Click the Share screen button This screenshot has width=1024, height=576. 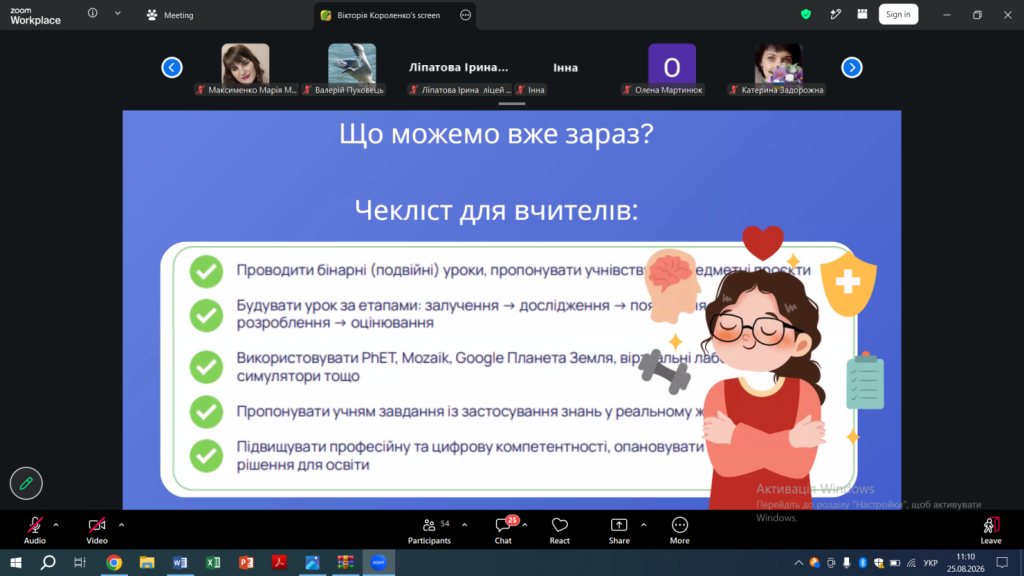tap(619, 530)
